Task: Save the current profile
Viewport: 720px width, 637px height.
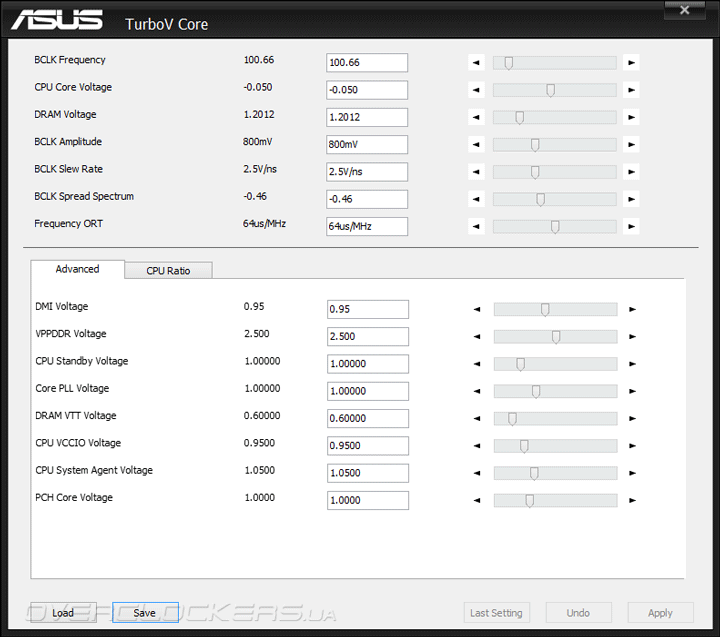Action: click(145, 613)
